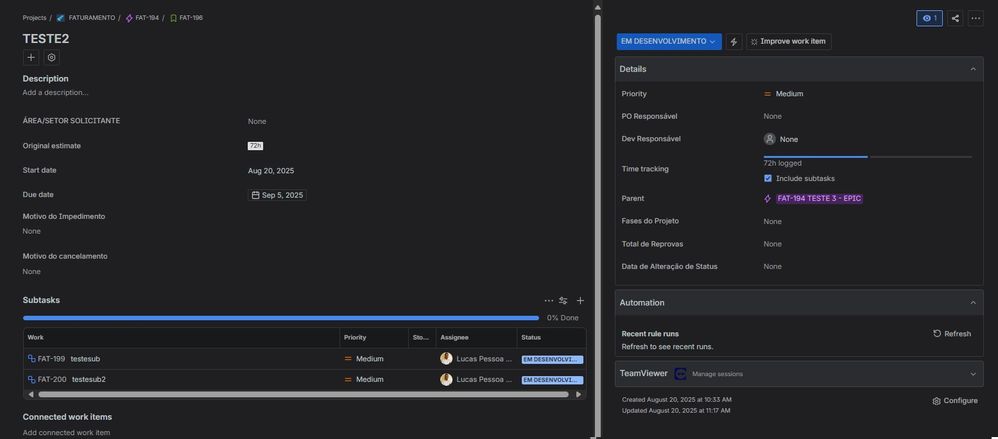Click the apps icon next to the plus button
This screenshot has height=439, width=998.
(x=52, y=57)
